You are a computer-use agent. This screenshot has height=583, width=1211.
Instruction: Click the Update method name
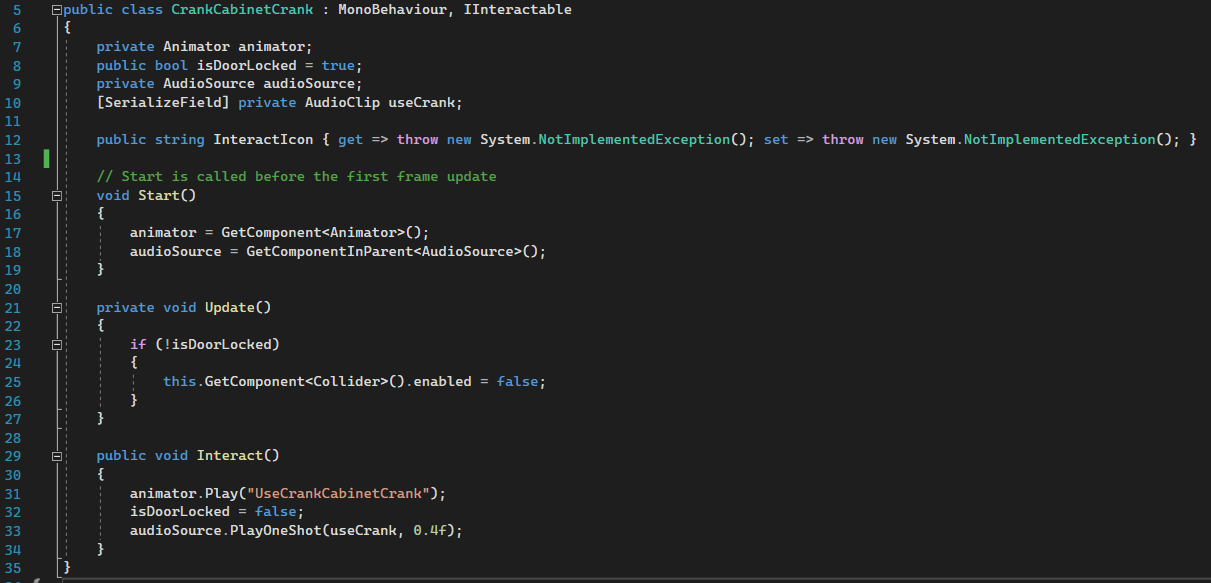(x=229, y=308)
